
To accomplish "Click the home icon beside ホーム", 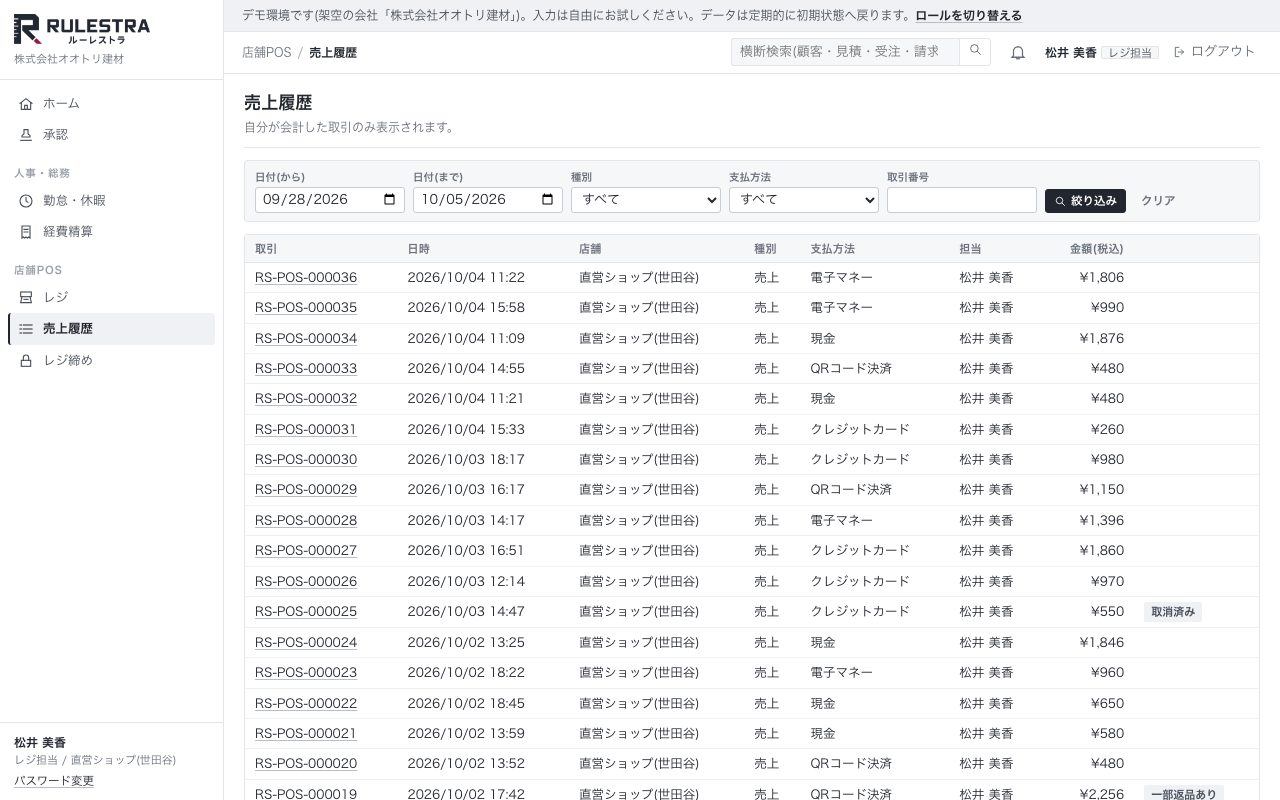I will (26, 104).
